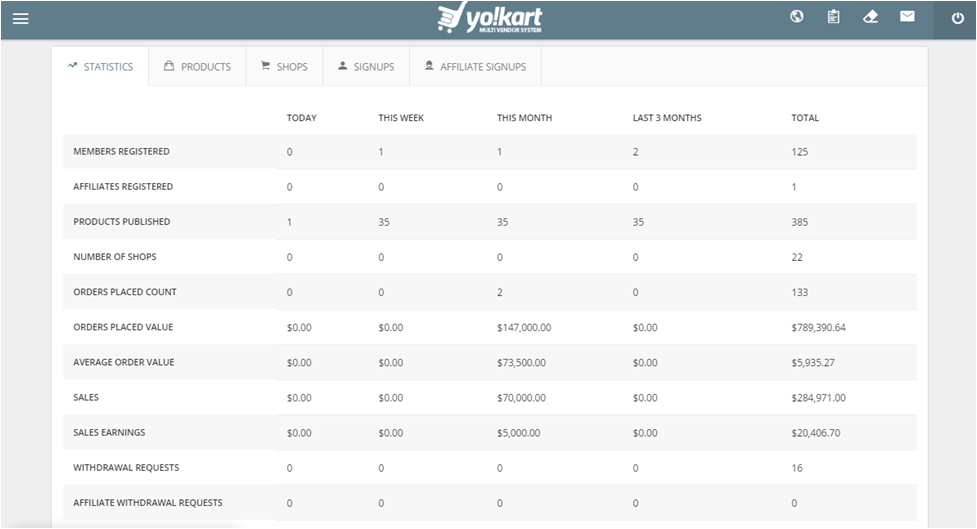Screen dimensions: 977x529
Task: Click Products Published this week value 35
Action: point(384,222)
